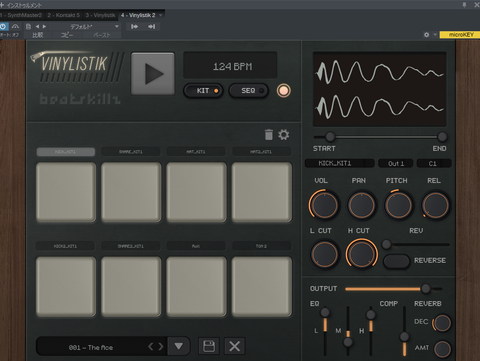Toggle the KIT mode button
The width and height of the screenshot is (480, 361).
pos(203,91)
